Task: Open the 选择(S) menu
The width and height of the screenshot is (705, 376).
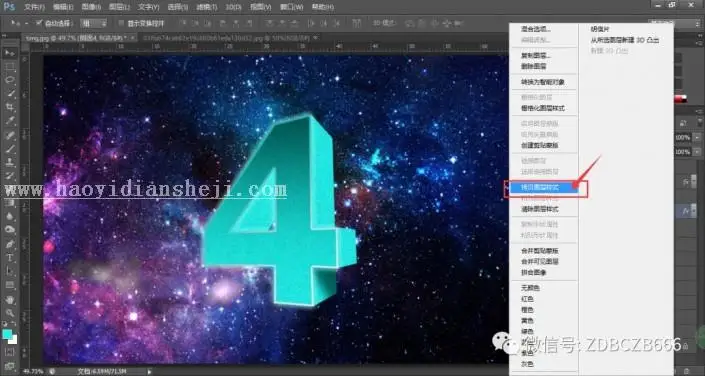Action: (178, 7)
